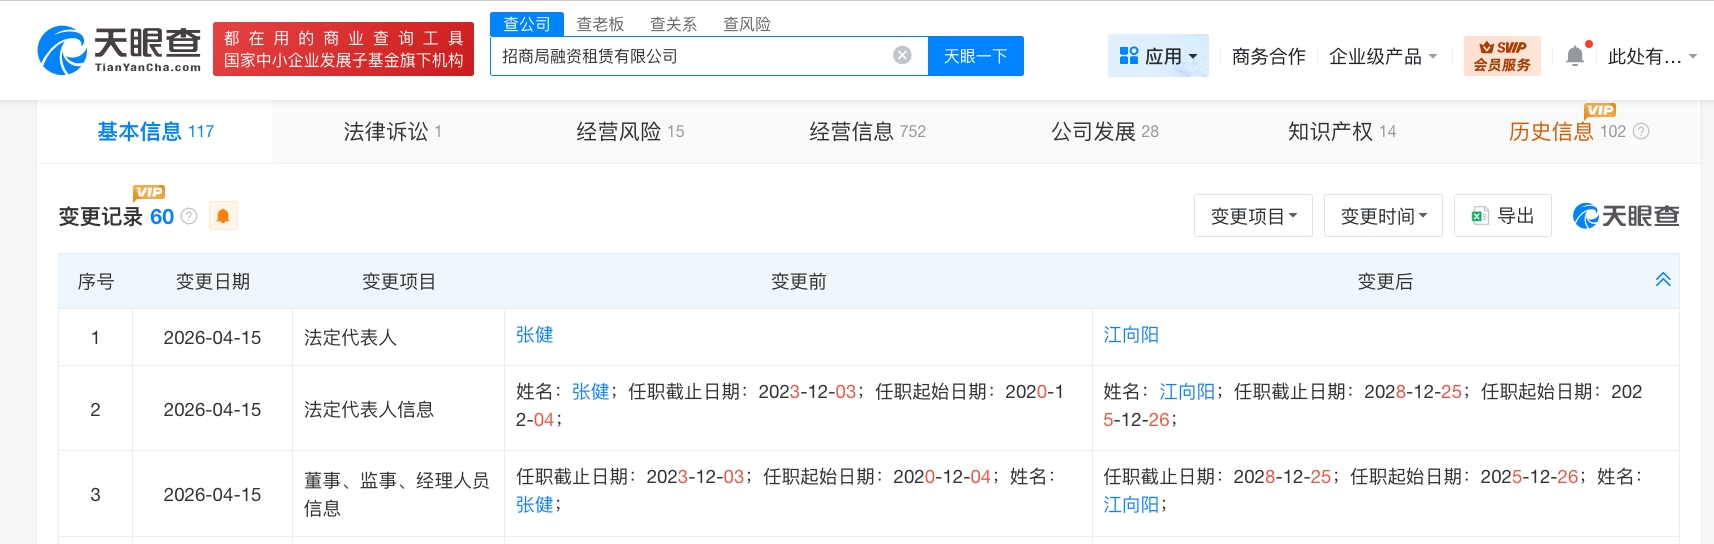Click the TianYanCha logo

tap(120, 49)
